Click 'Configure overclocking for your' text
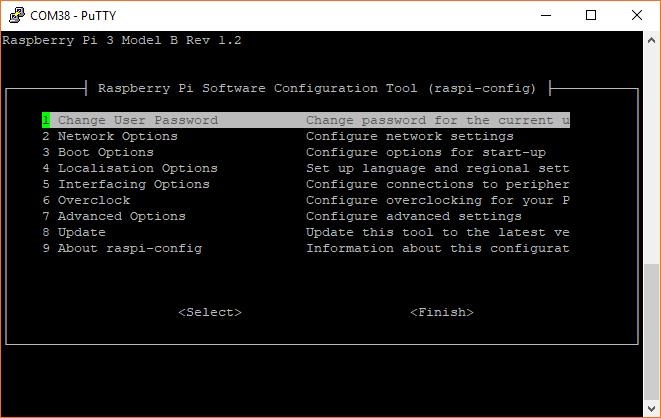Image resolution: width=661 pixels, height=418 pixels. pos(430,200)
